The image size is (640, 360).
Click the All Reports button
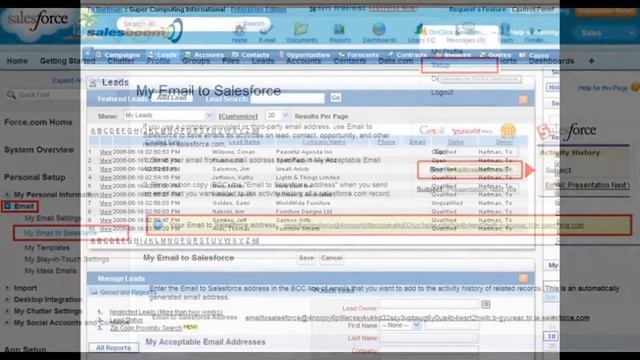point(113,348)
